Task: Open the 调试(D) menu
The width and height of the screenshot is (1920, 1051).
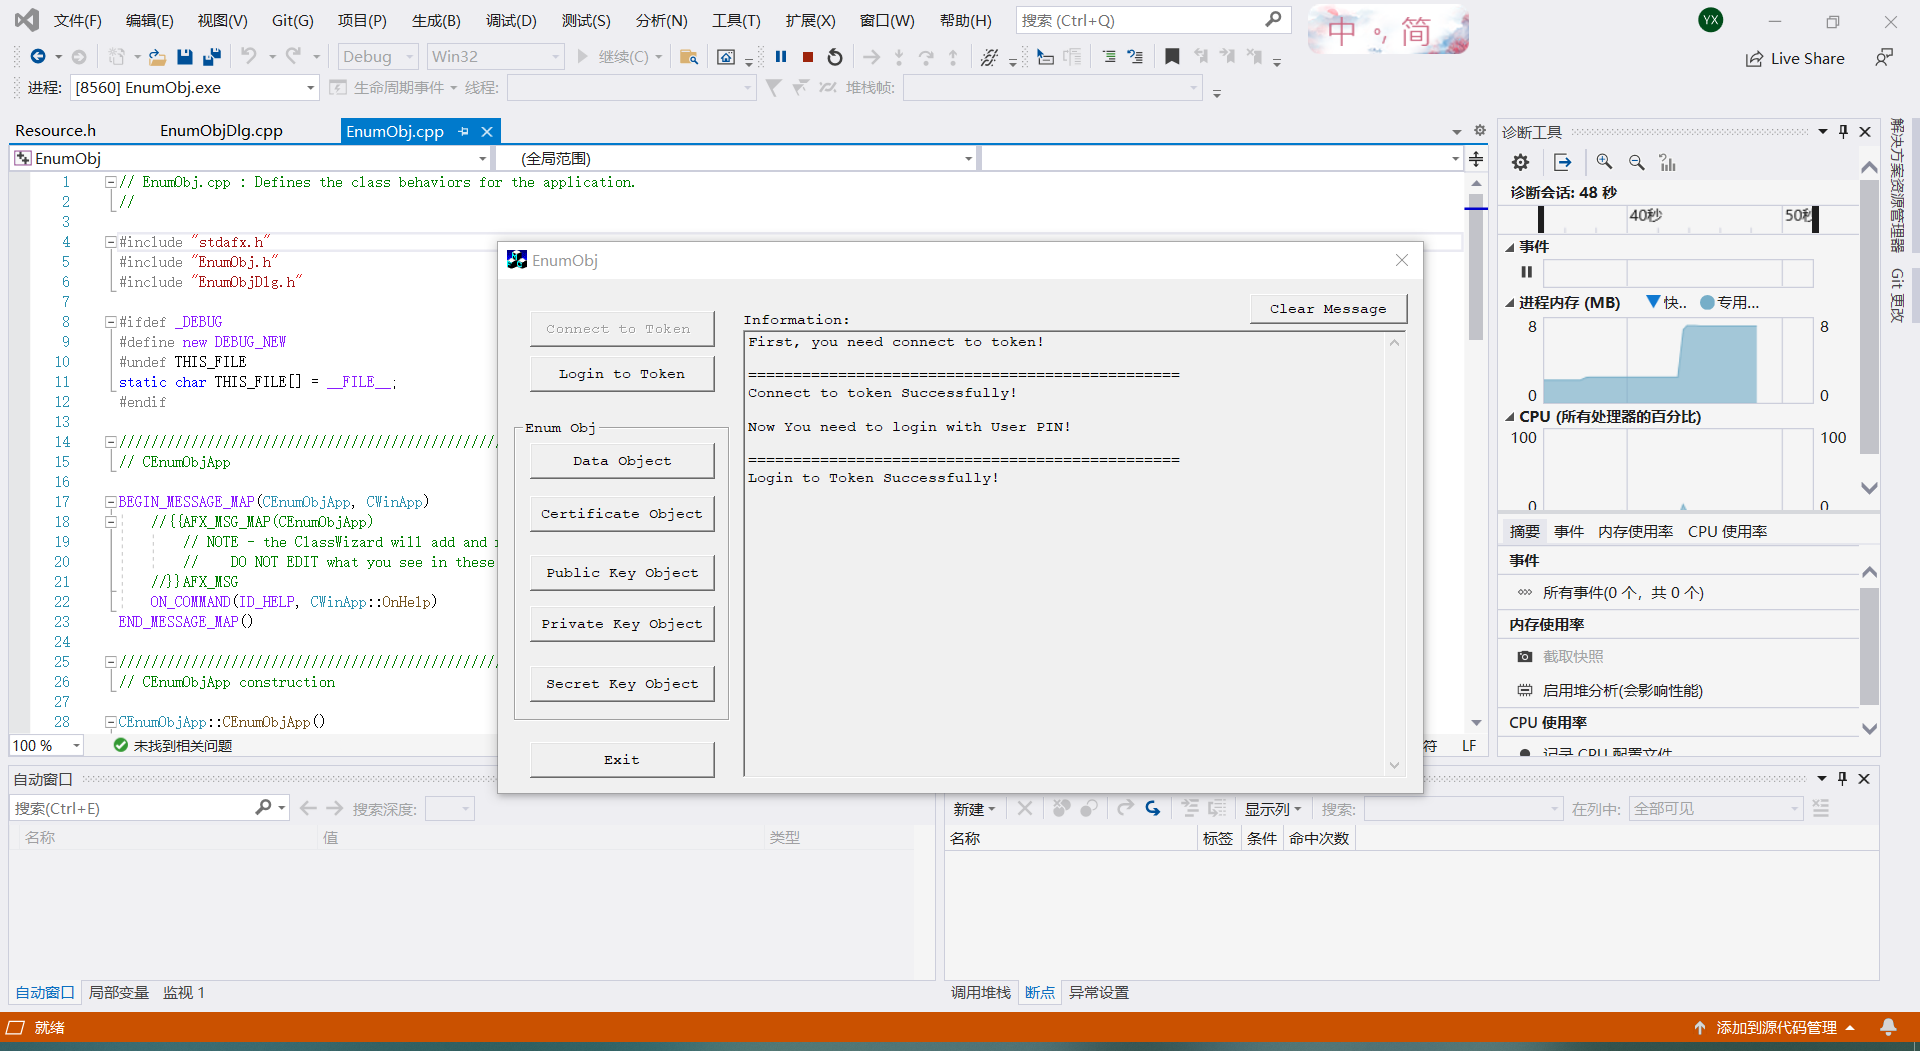Action: [510, 20]
